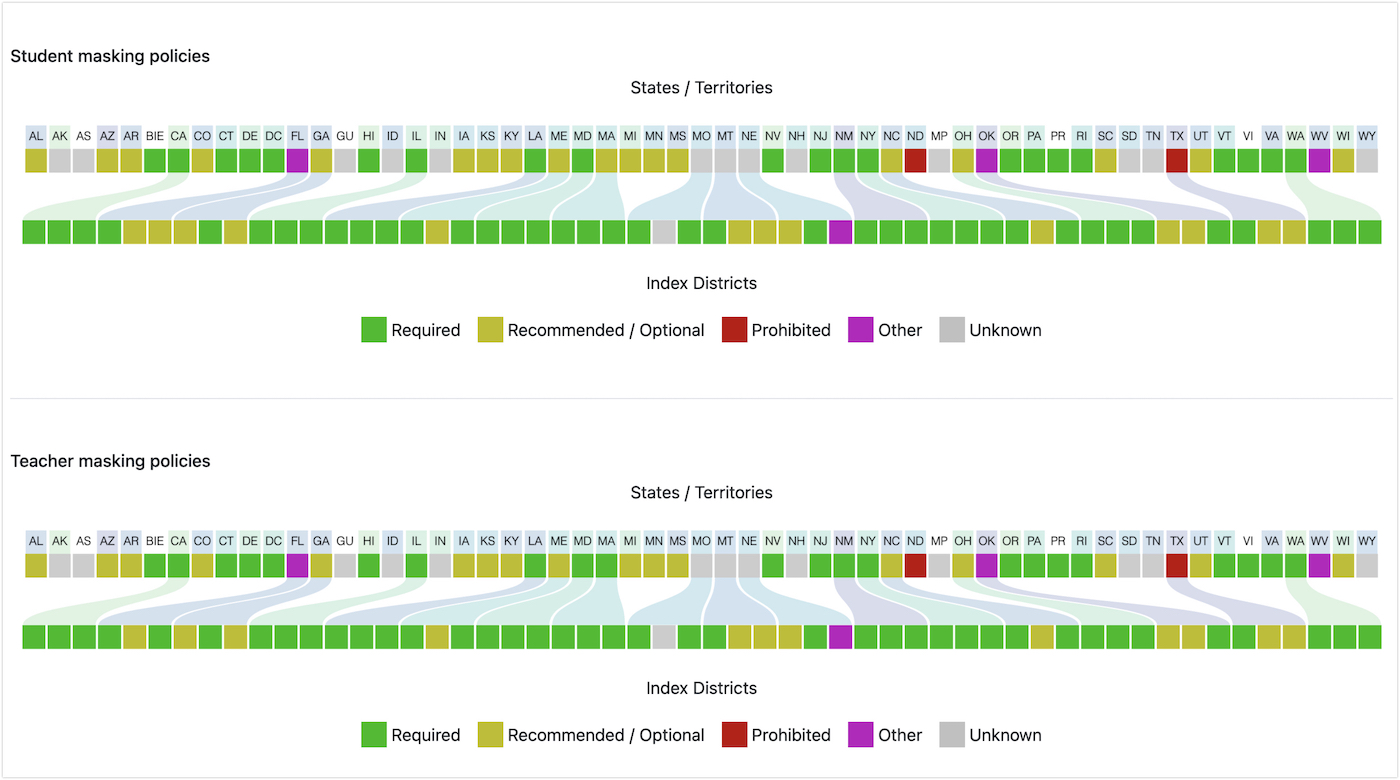Select North Dakota's red square under Student policies
The image size is (1400, 780).
point(915,160)
